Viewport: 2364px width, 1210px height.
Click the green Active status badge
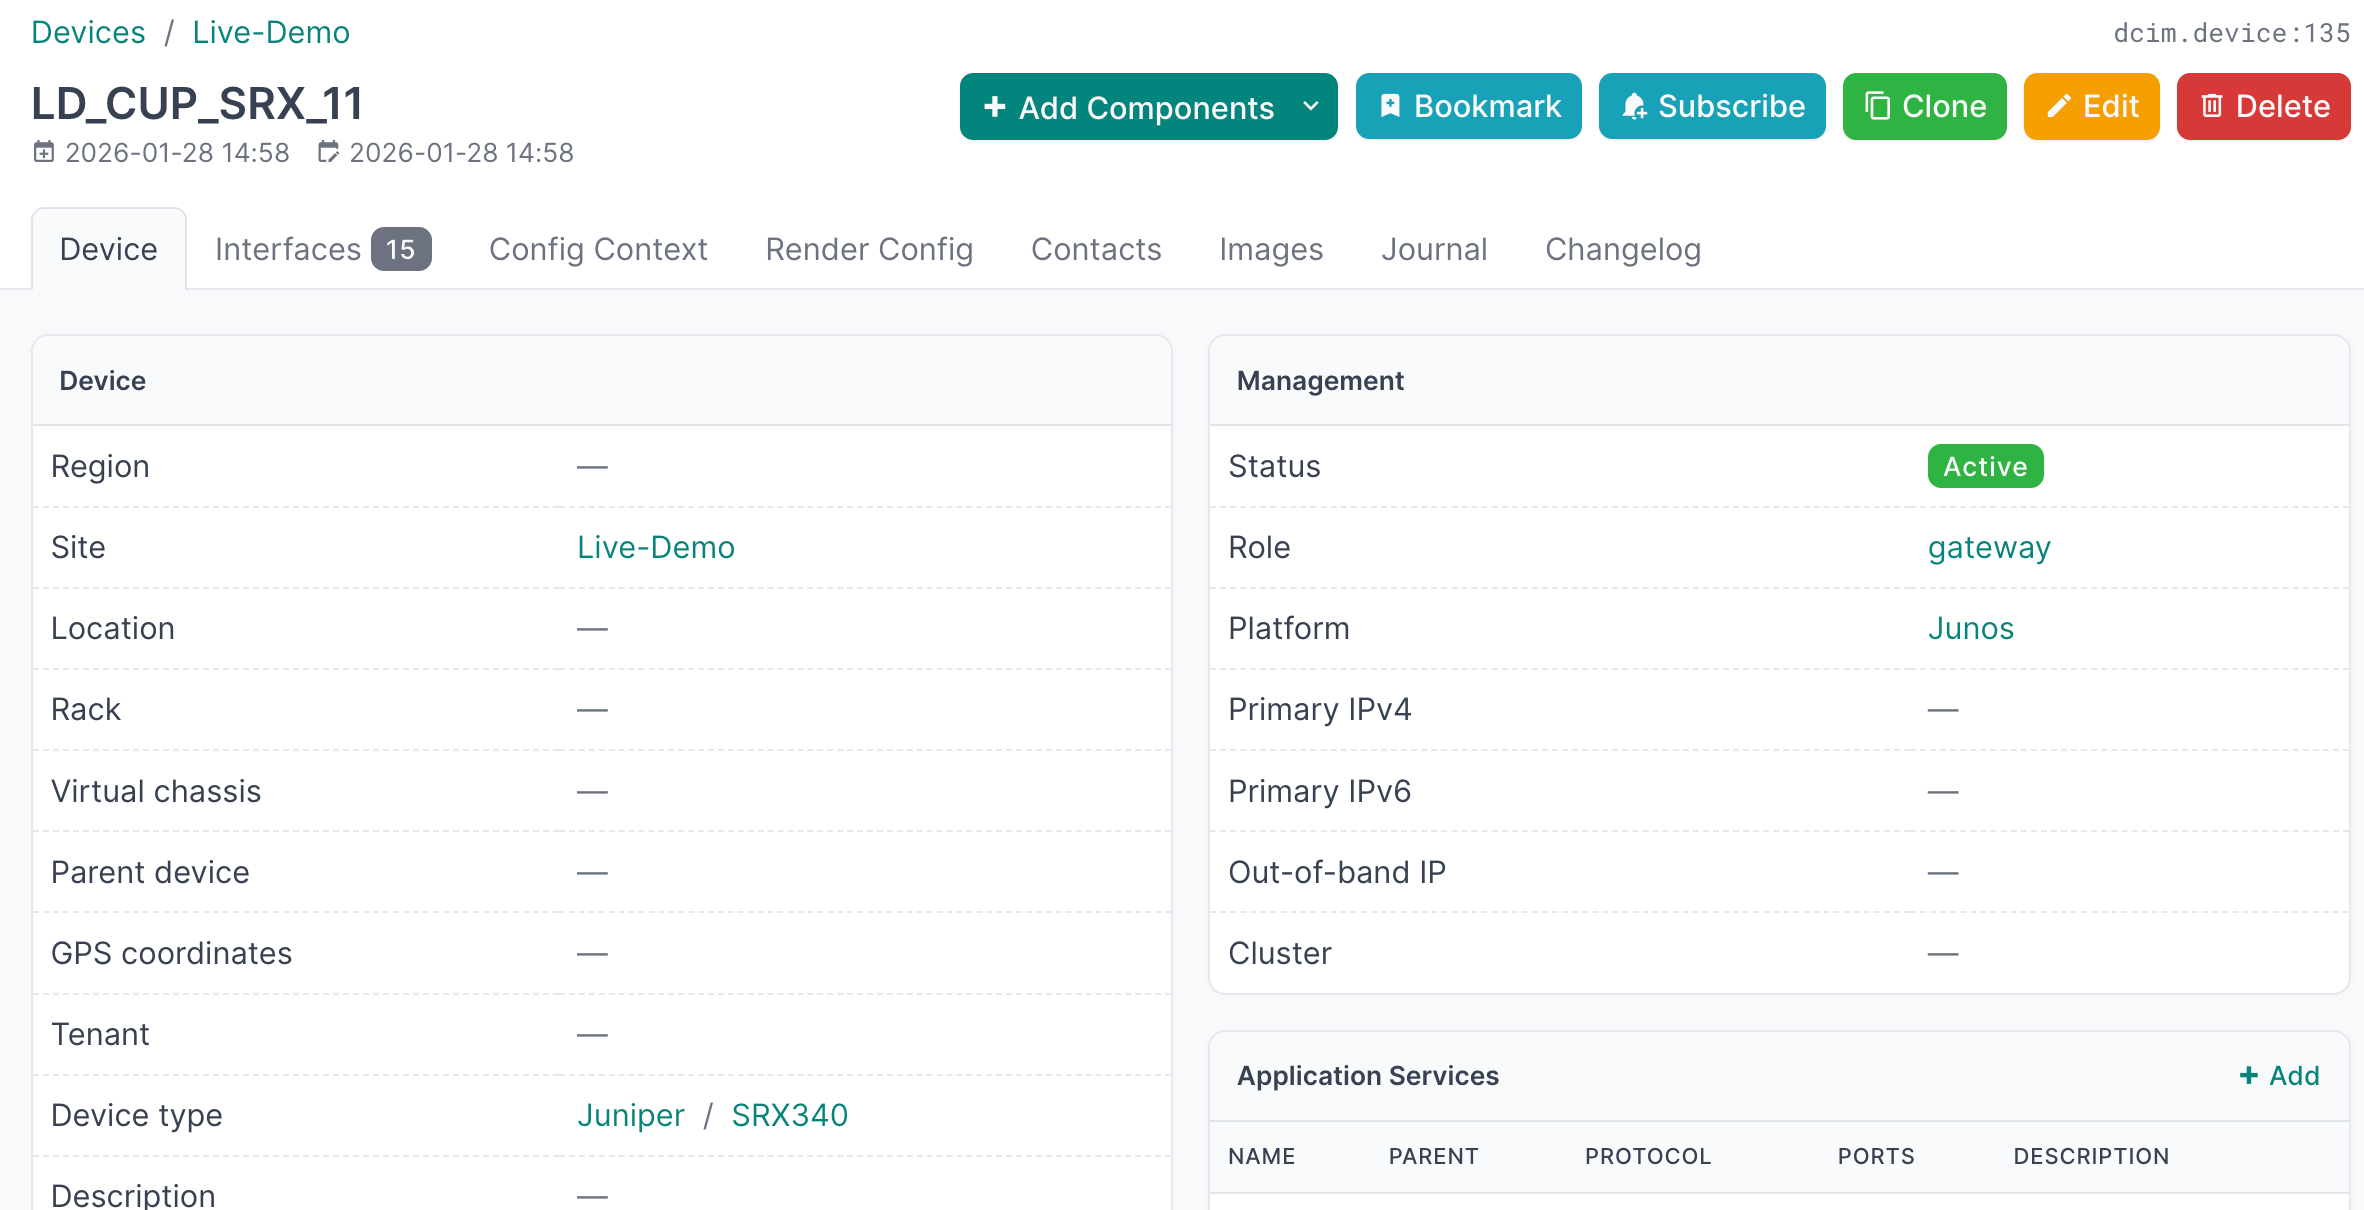(1984, 466)
